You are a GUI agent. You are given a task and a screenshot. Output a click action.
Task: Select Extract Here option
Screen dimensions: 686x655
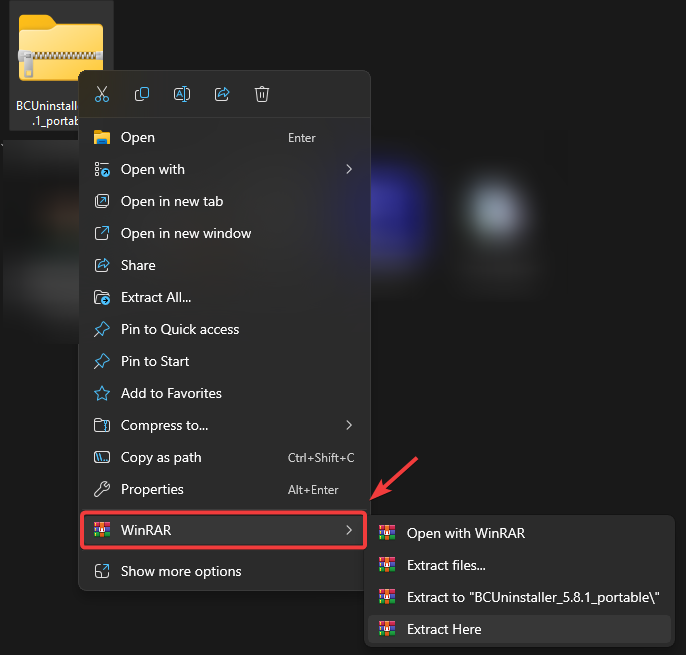pos(519,629)
